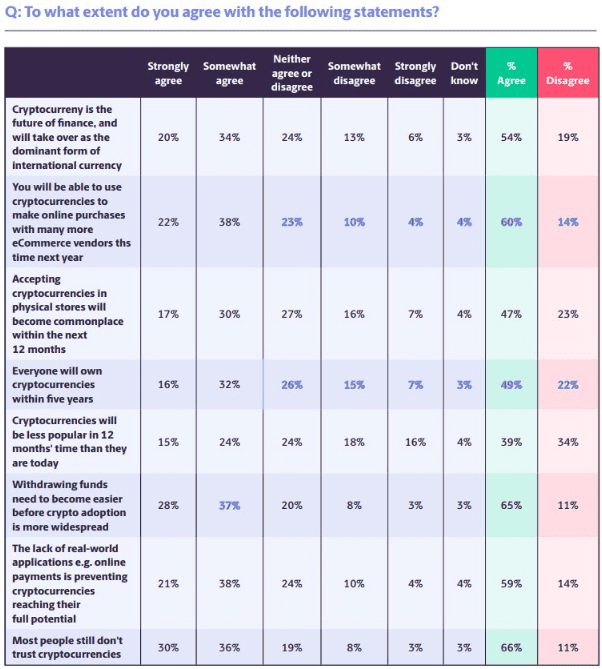
Task: Select the 'Strongly agree' column header
Action: [x=168, y=73]
